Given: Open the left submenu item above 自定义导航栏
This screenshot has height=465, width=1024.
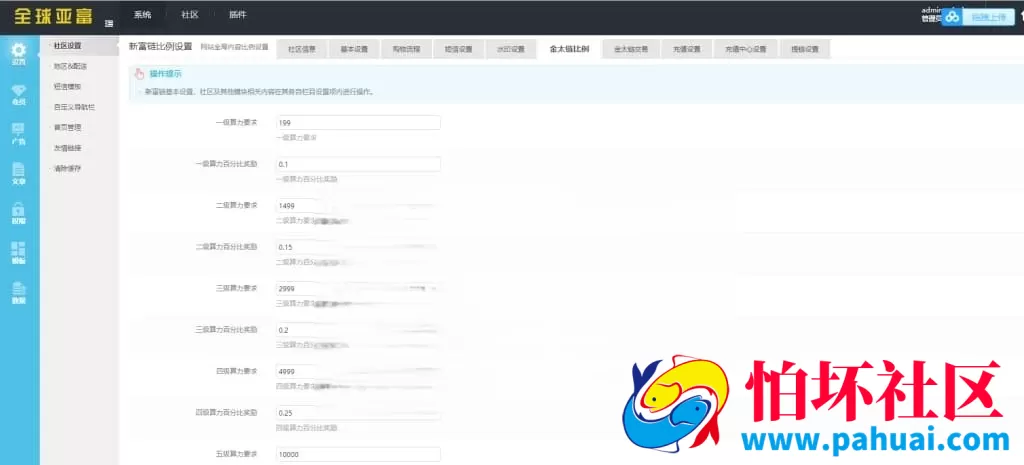Looking at the screenshot, I should pyautogui.click(x=67, y=86).
